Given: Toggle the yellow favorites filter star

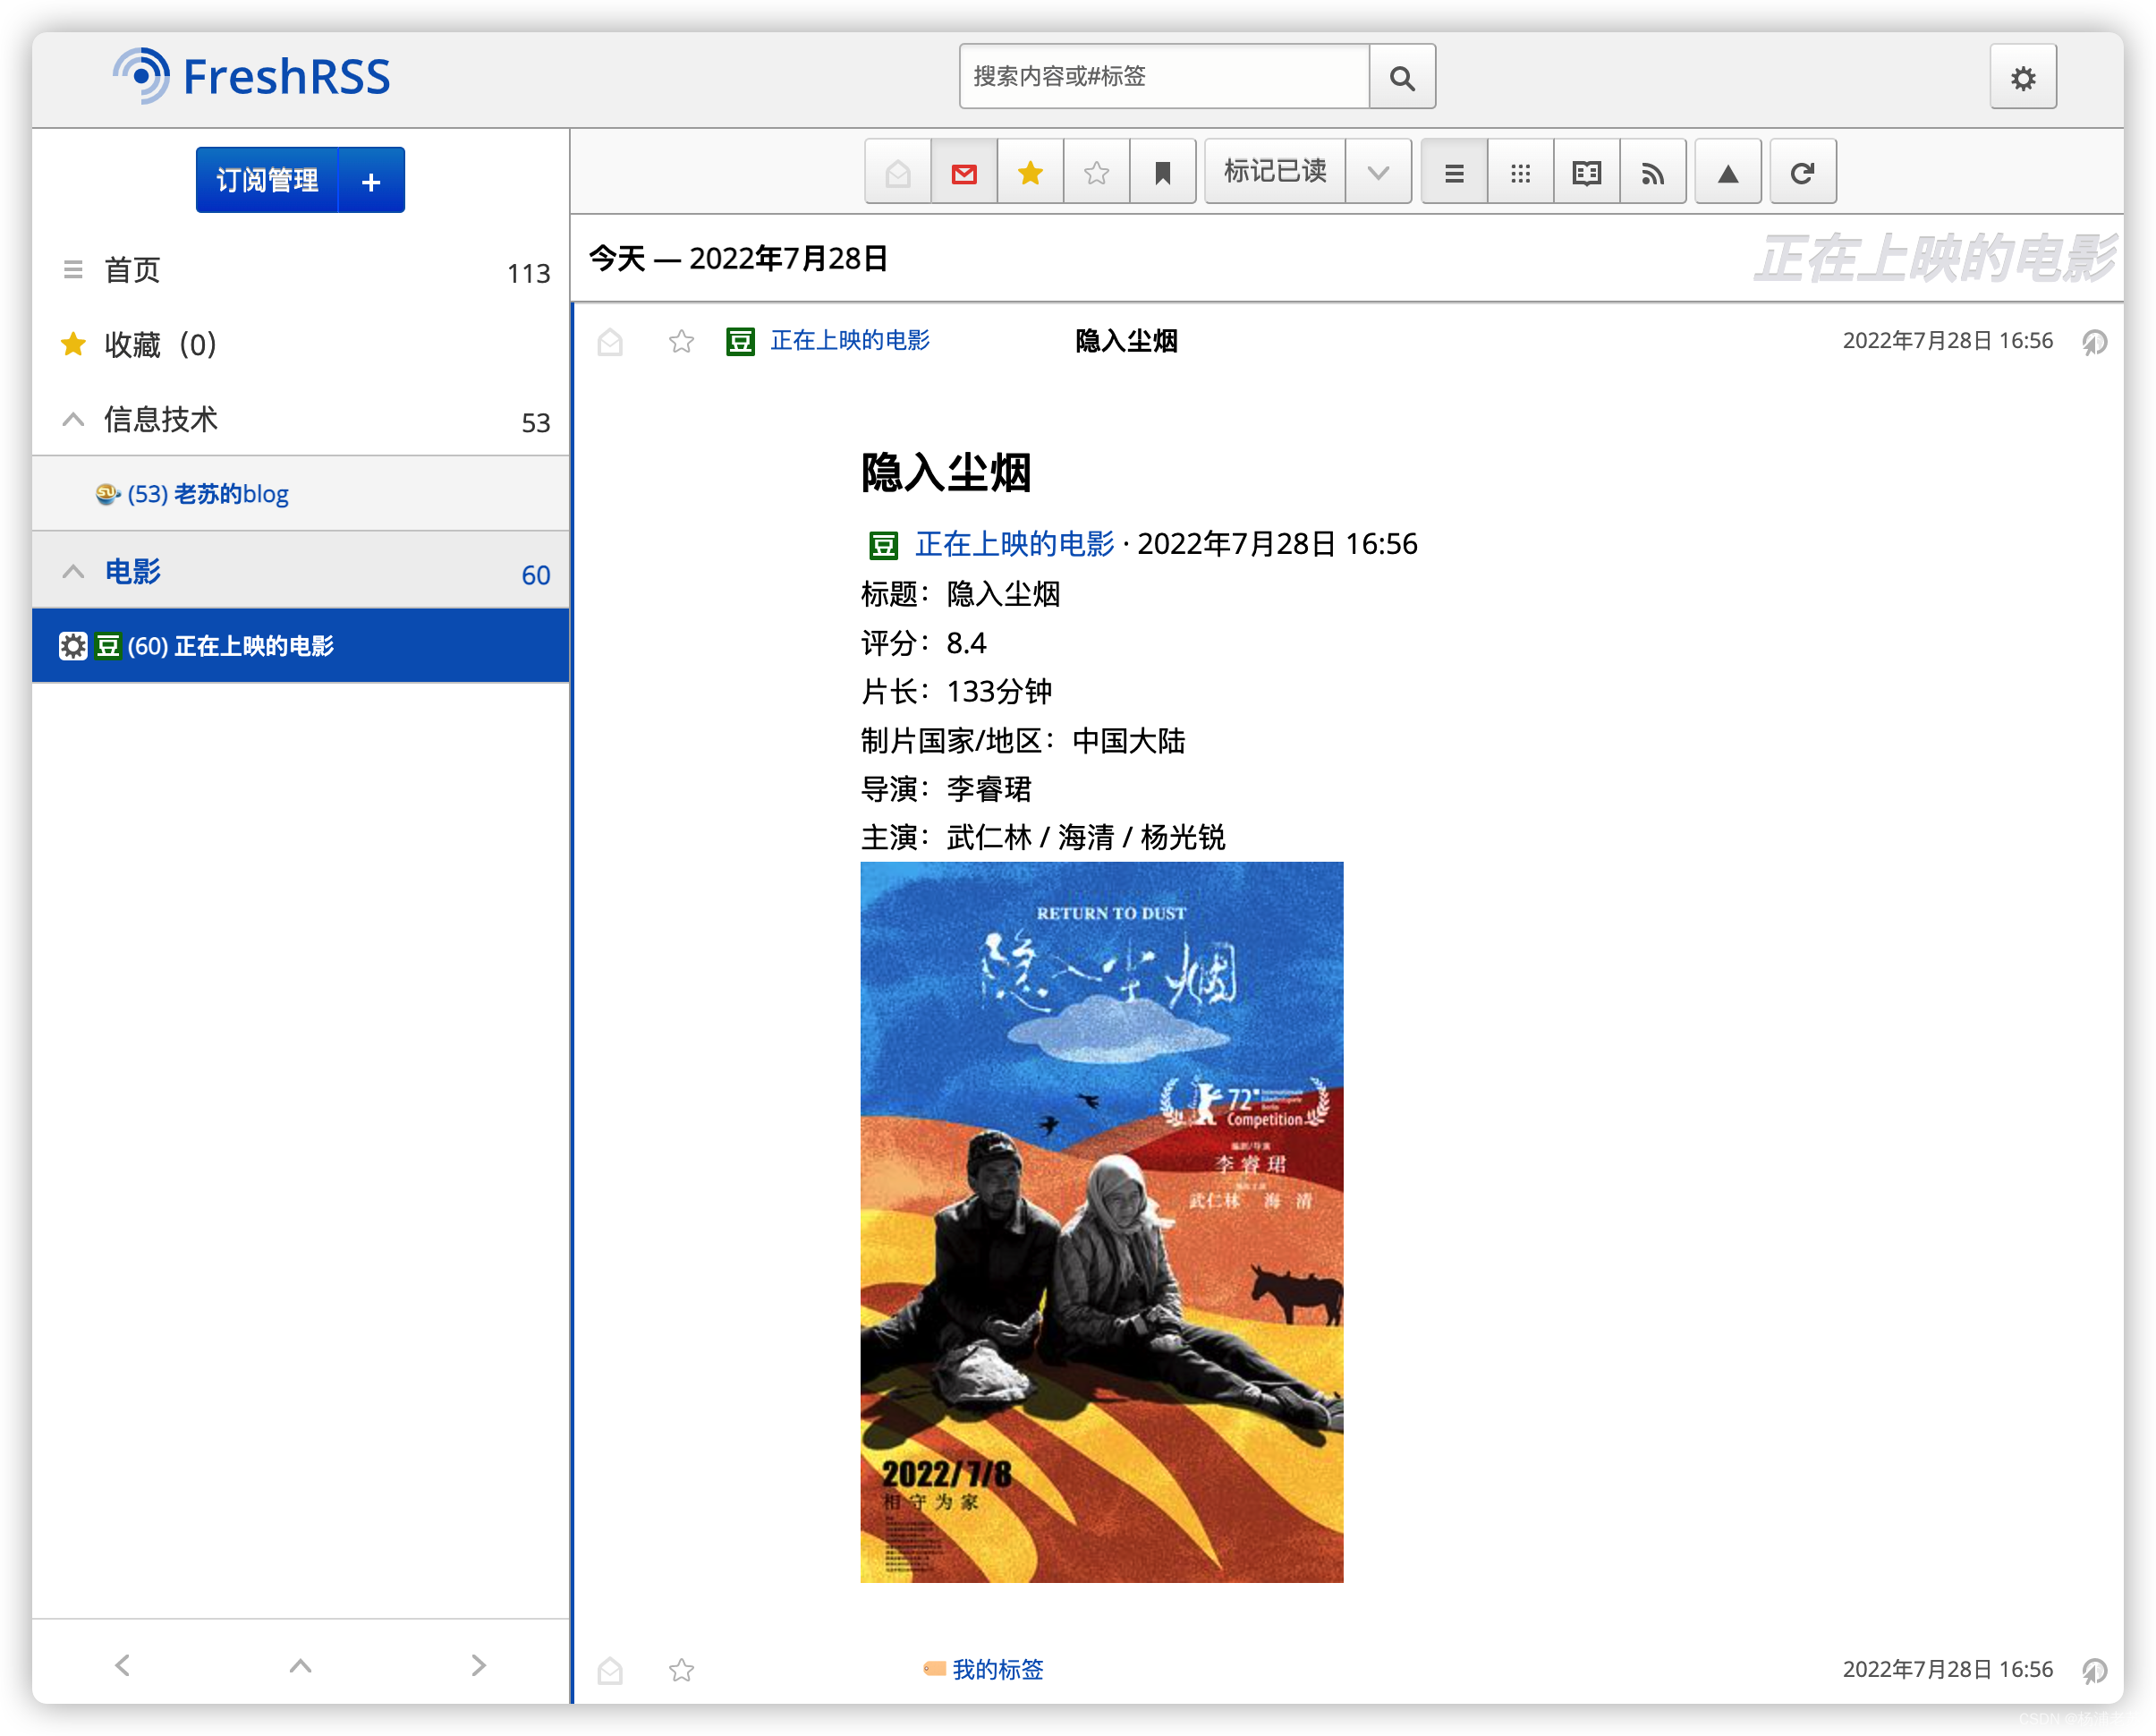Looking at the screenshot, I should point(1029,171).
